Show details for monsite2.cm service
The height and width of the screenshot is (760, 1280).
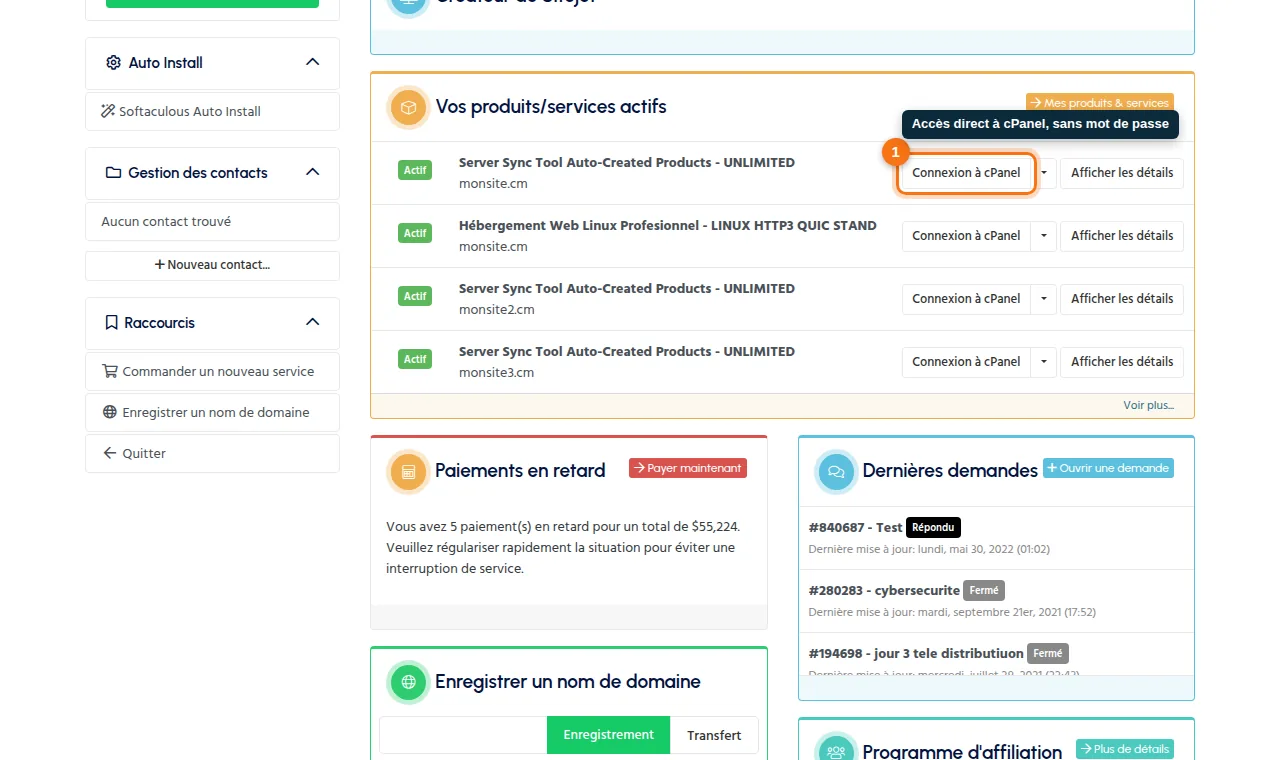coord(1122,299)
